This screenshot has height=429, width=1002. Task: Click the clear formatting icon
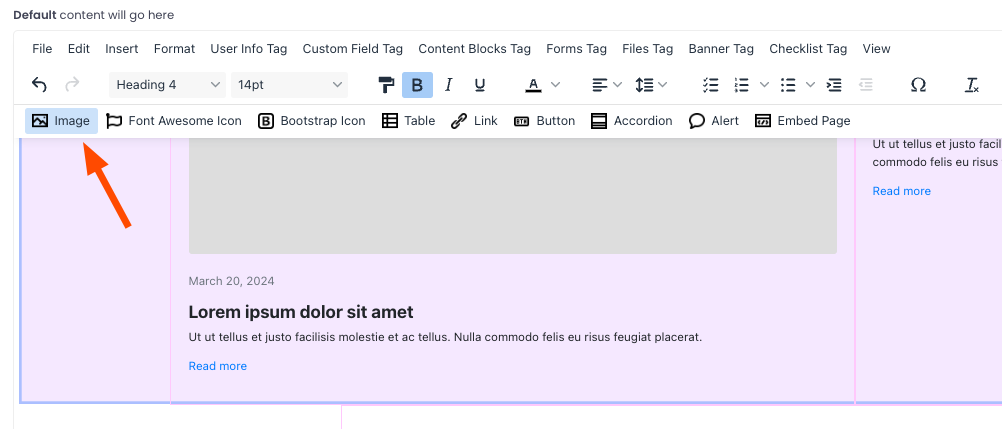click(971, 85)
